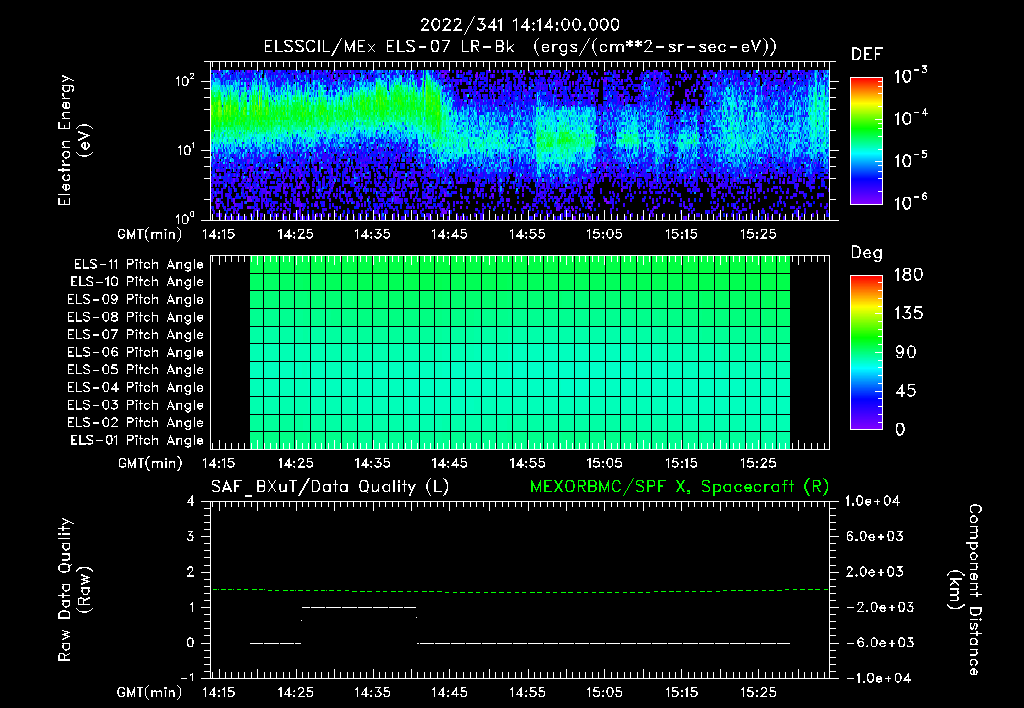This screenshot has width=1024, height=708.
Task: Click the plot timestamp 2022/341 14:14:00.000
Action: tap(519, 25)
